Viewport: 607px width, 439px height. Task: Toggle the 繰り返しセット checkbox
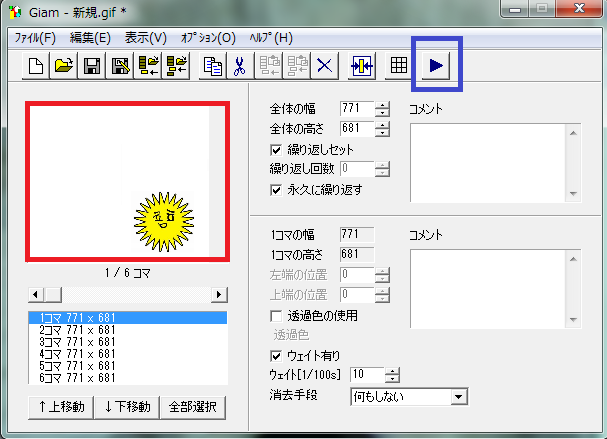click(276, 150)
